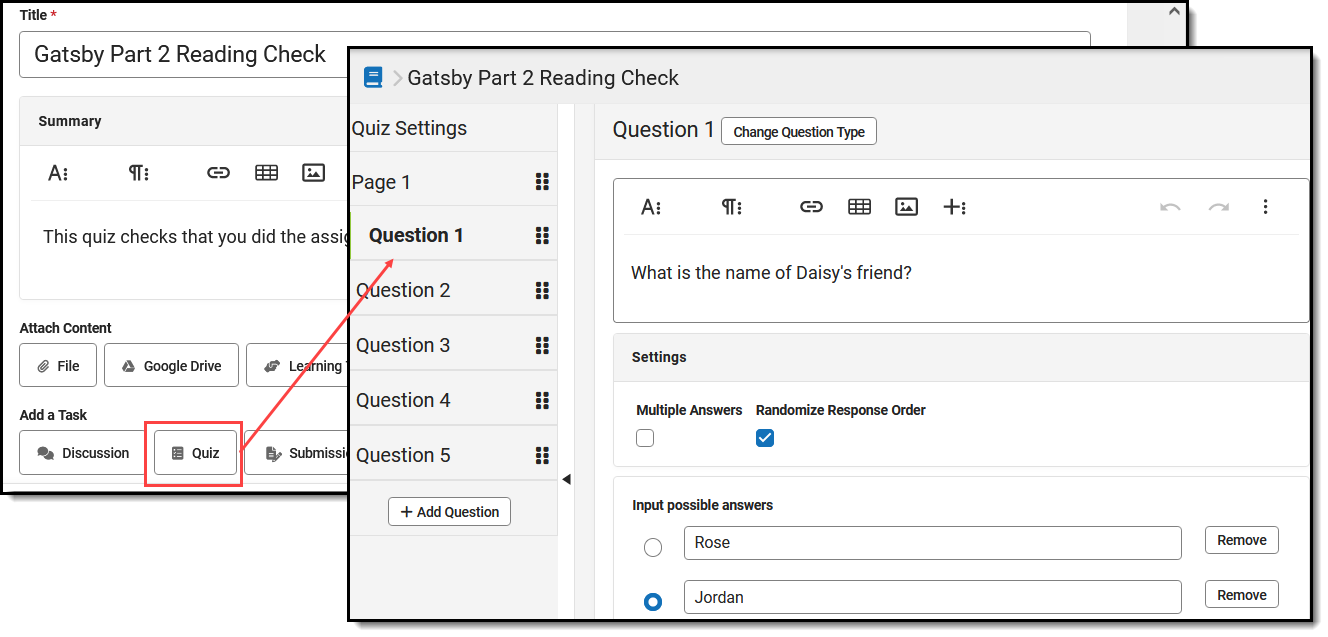Image resolution: width=1328 pixels, height=637 pixels.
Task: Insert an image in the question editor
Action: click(907, 207)
